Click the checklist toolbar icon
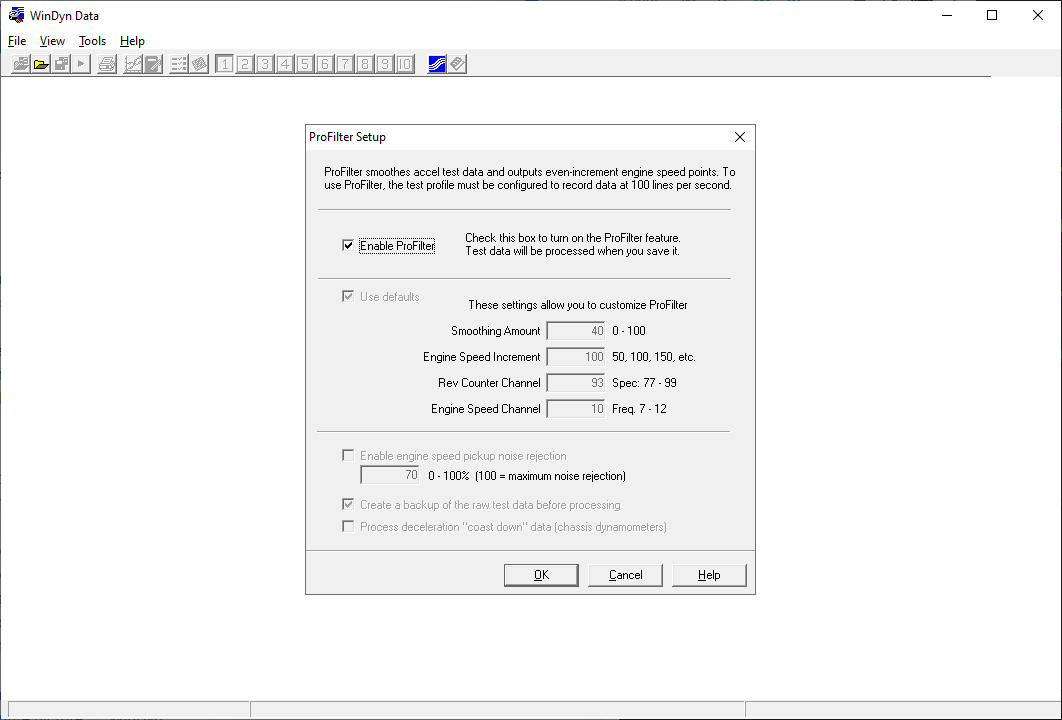The height and width of the screenshot is (720, 1062). click(x=178, y=64)
